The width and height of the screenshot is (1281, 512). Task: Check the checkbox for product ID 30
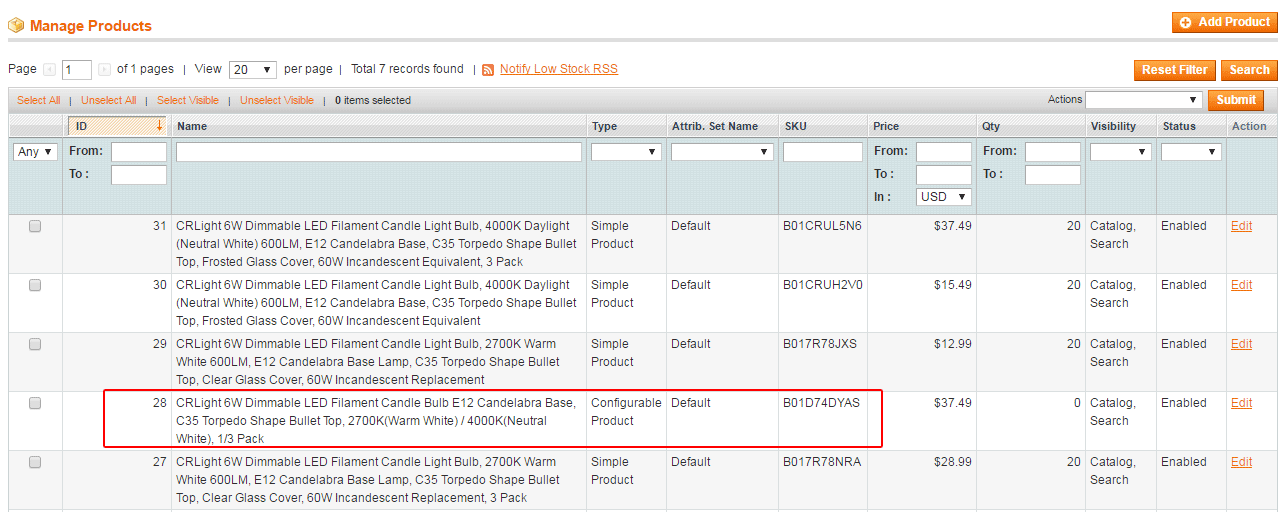(x=35, y=285)
